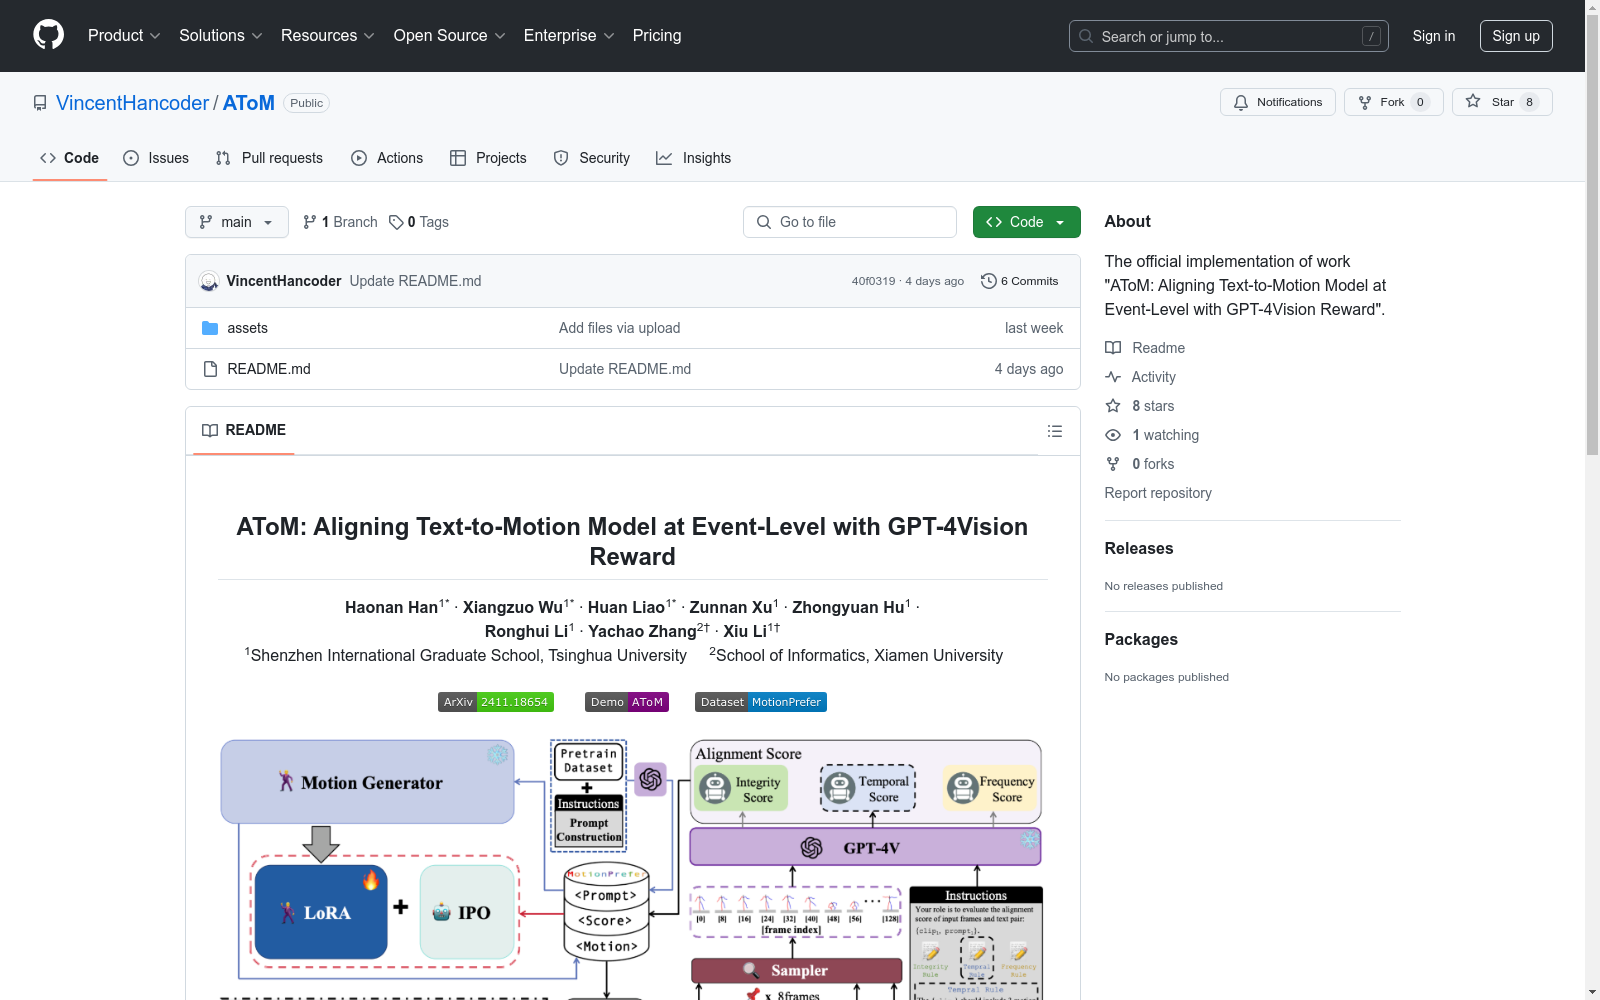Click the repository book icon beside VincentHancoder
Screen dimensions: 1600x1000
[40, 103]
